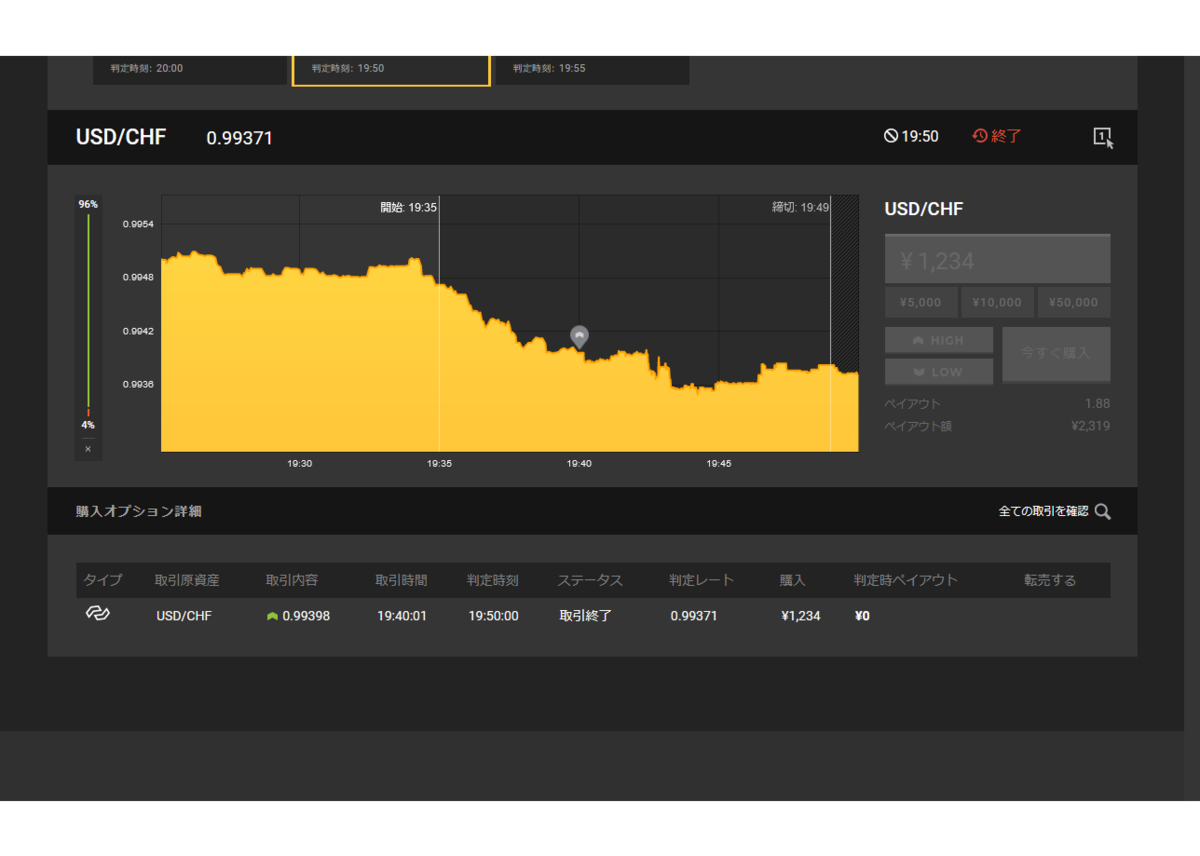
Task: Click the 19:50:00 expiry time cell
Action: pyautogui.click(x=493, y=616)
